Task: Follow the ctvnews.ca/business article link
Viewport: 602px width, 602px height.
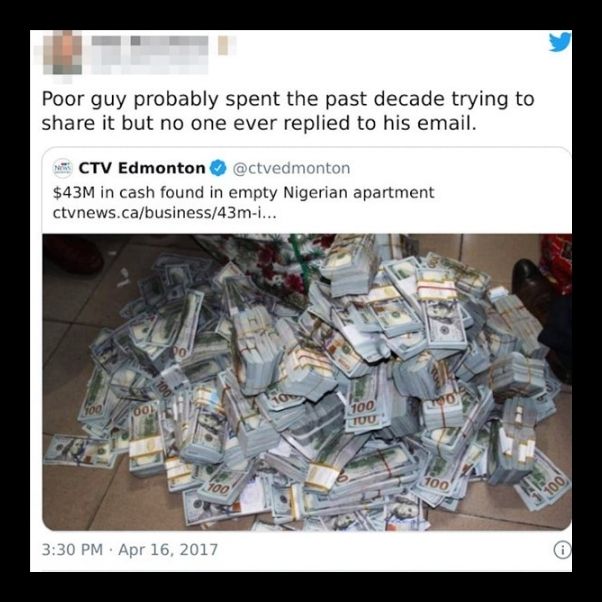Action: click(164, 213)
